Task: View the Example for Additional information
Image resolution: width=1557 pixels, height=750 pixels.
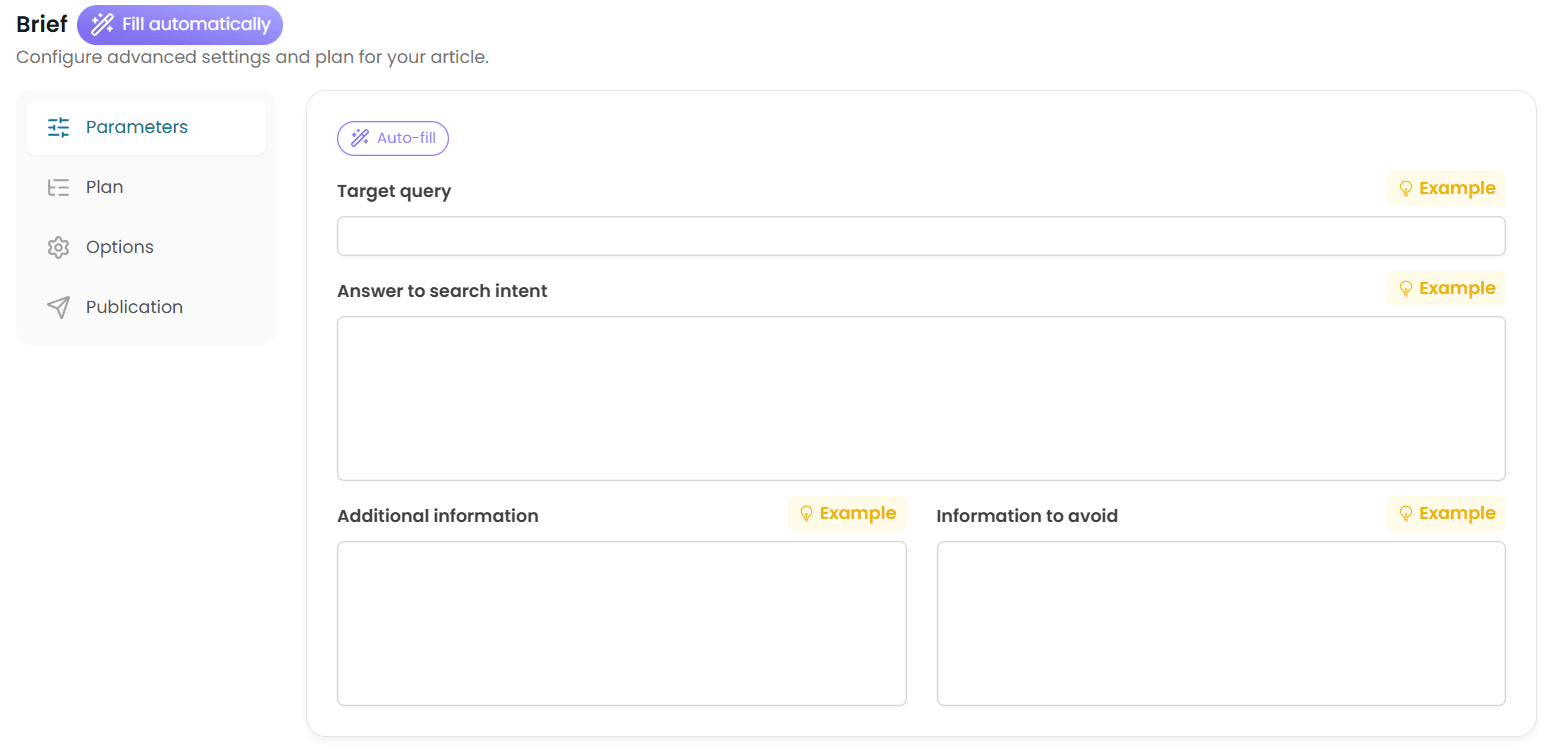Action: [848, 513]
